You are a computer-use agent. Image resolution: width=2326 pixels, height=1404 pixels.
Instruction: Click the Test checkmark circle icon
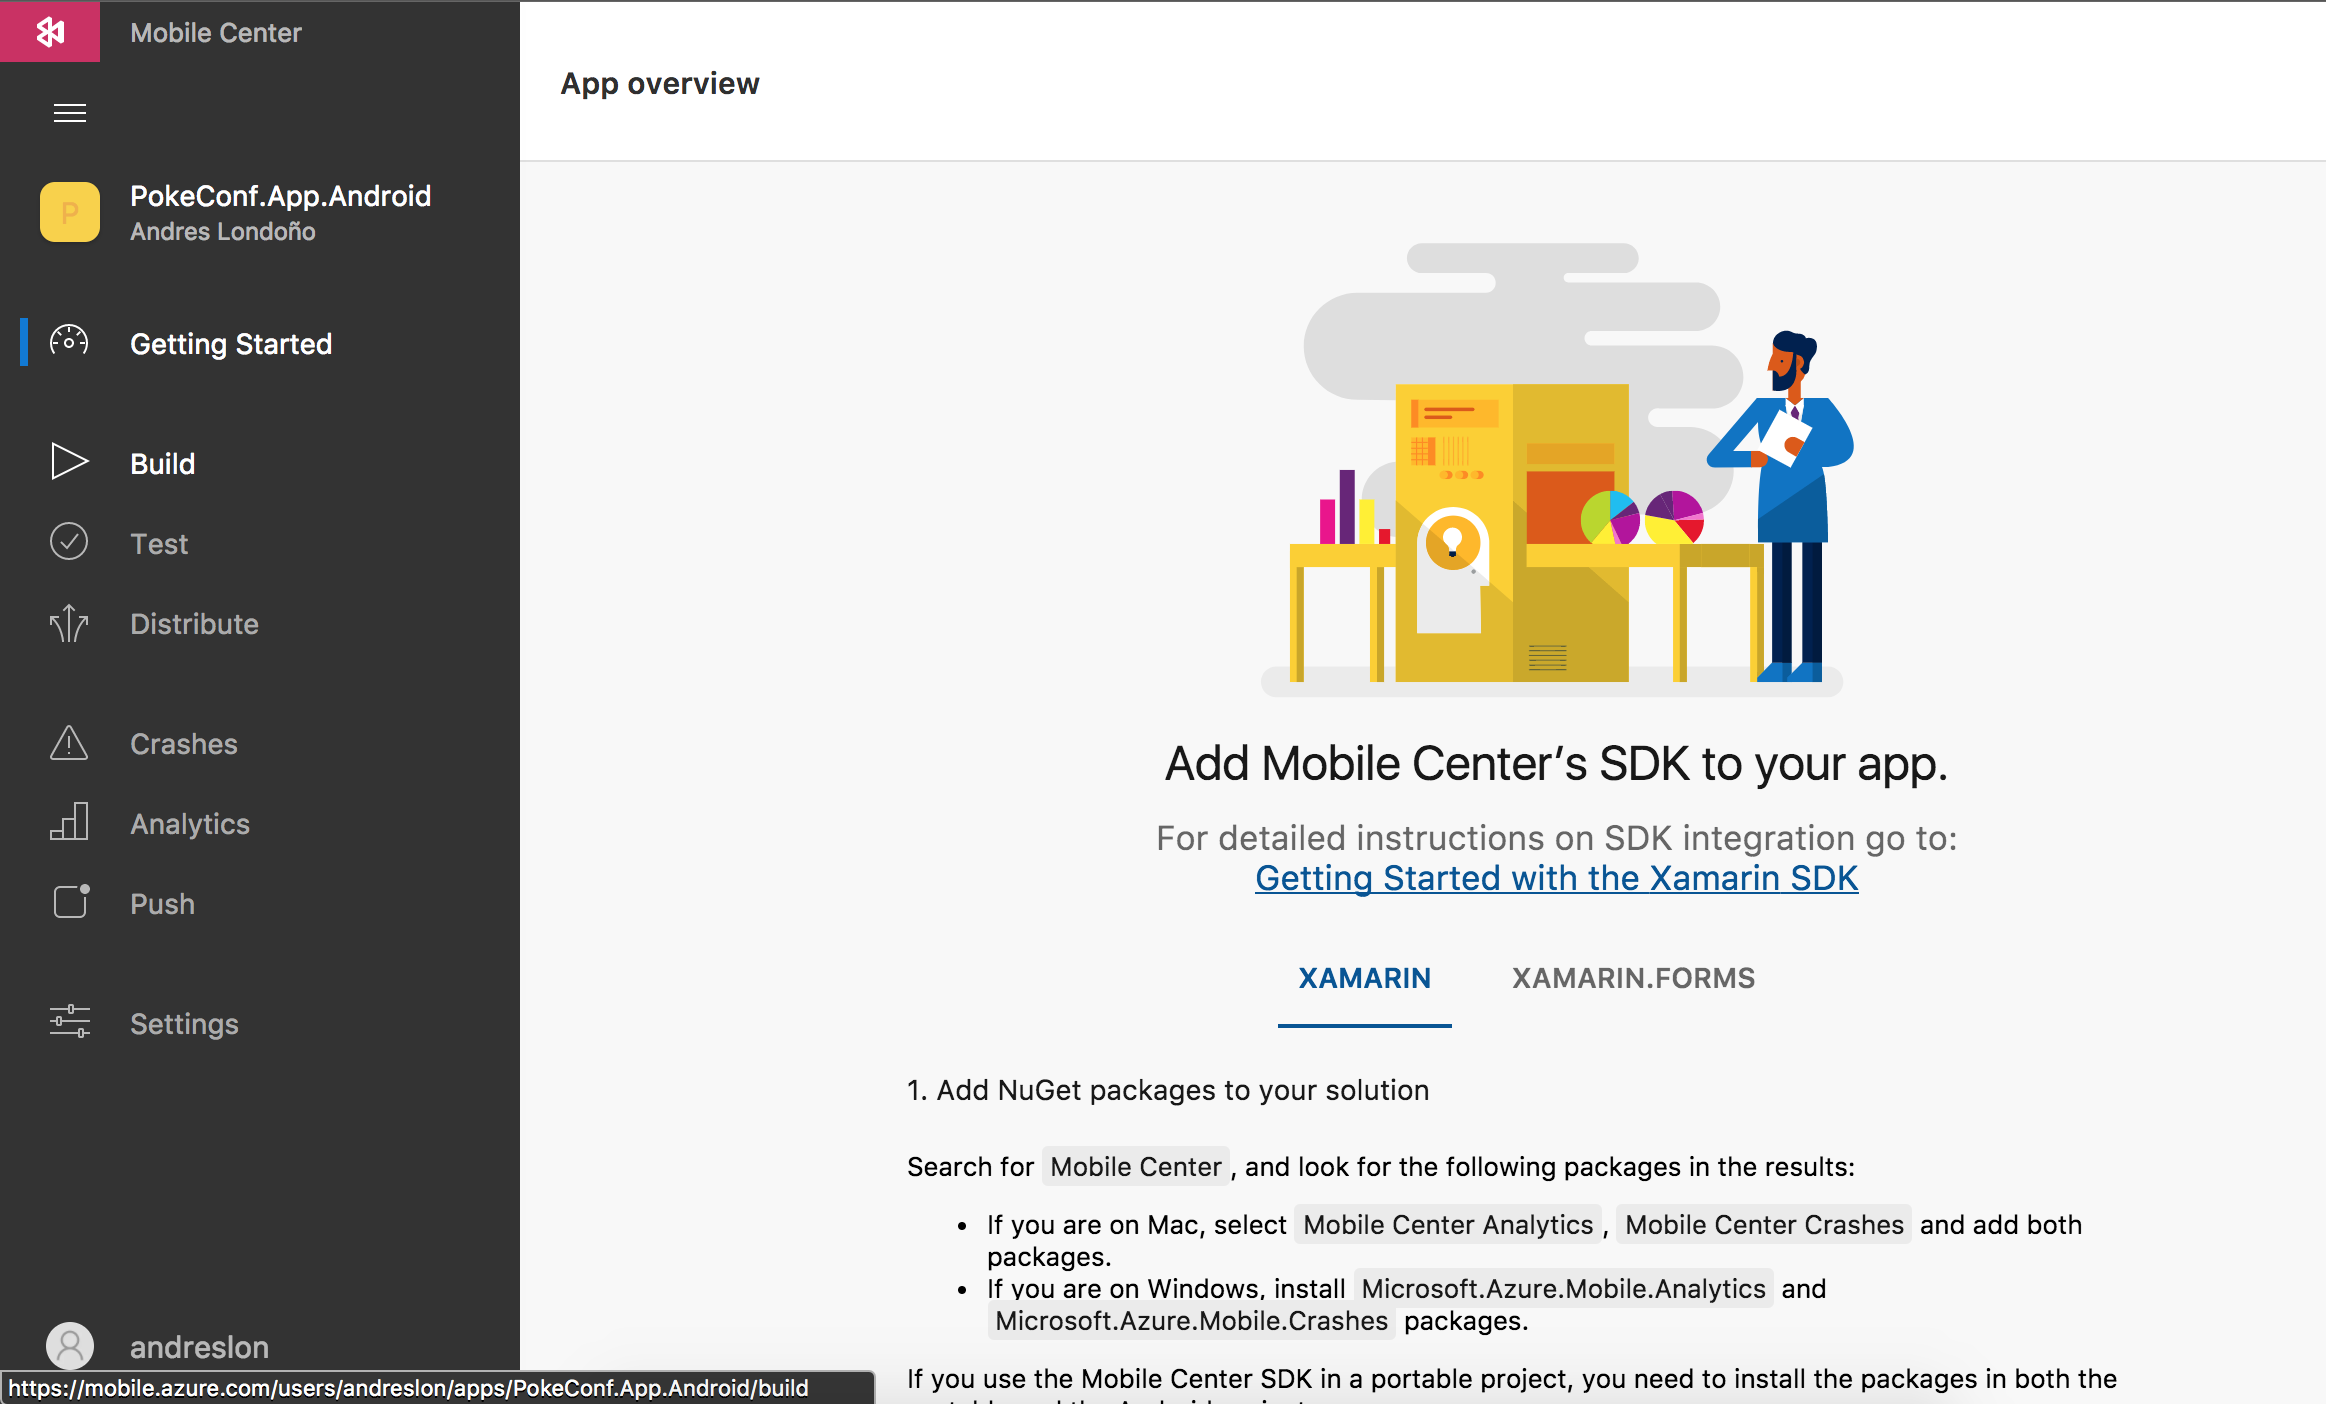(x=69, y=542)
